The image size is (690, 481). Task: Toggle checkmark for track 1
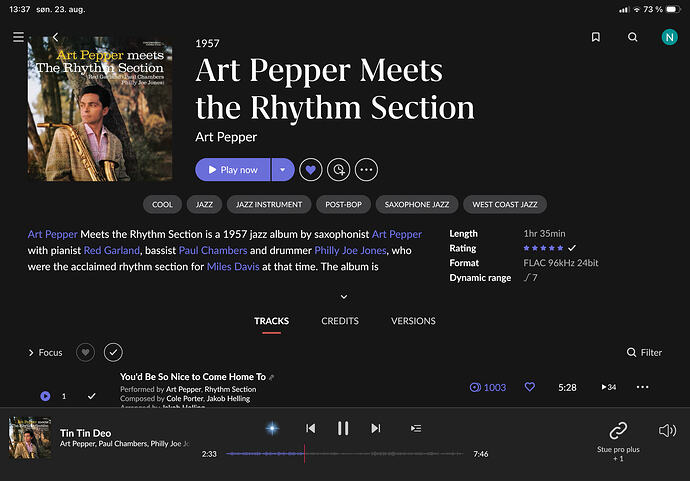click(92, 396)
